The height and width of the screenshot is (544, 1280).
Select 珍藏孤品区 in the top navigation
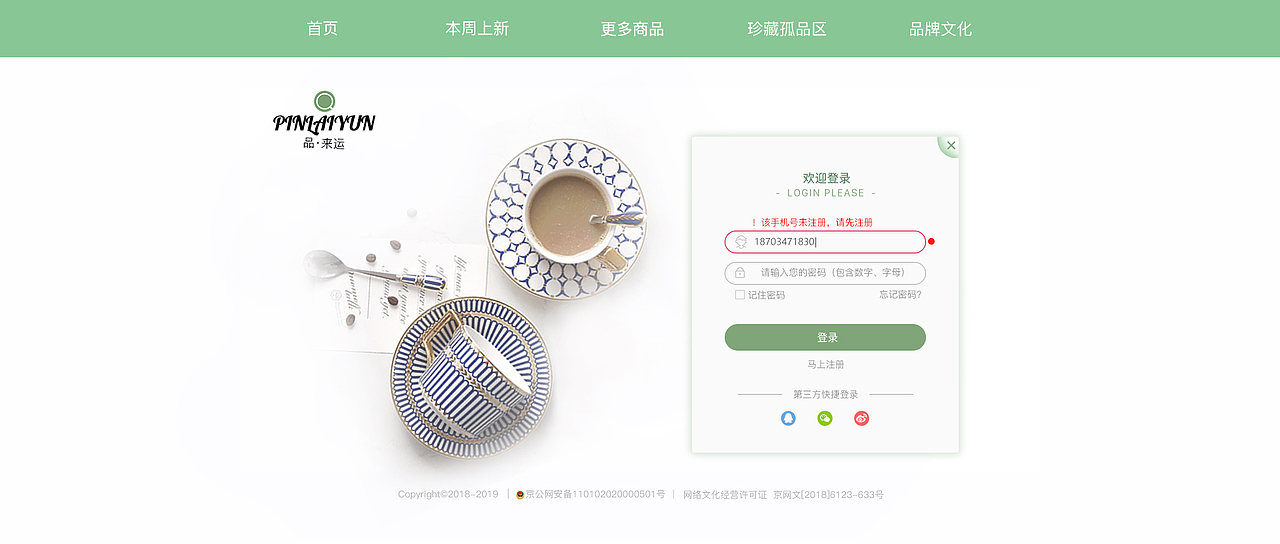[787, 29]
